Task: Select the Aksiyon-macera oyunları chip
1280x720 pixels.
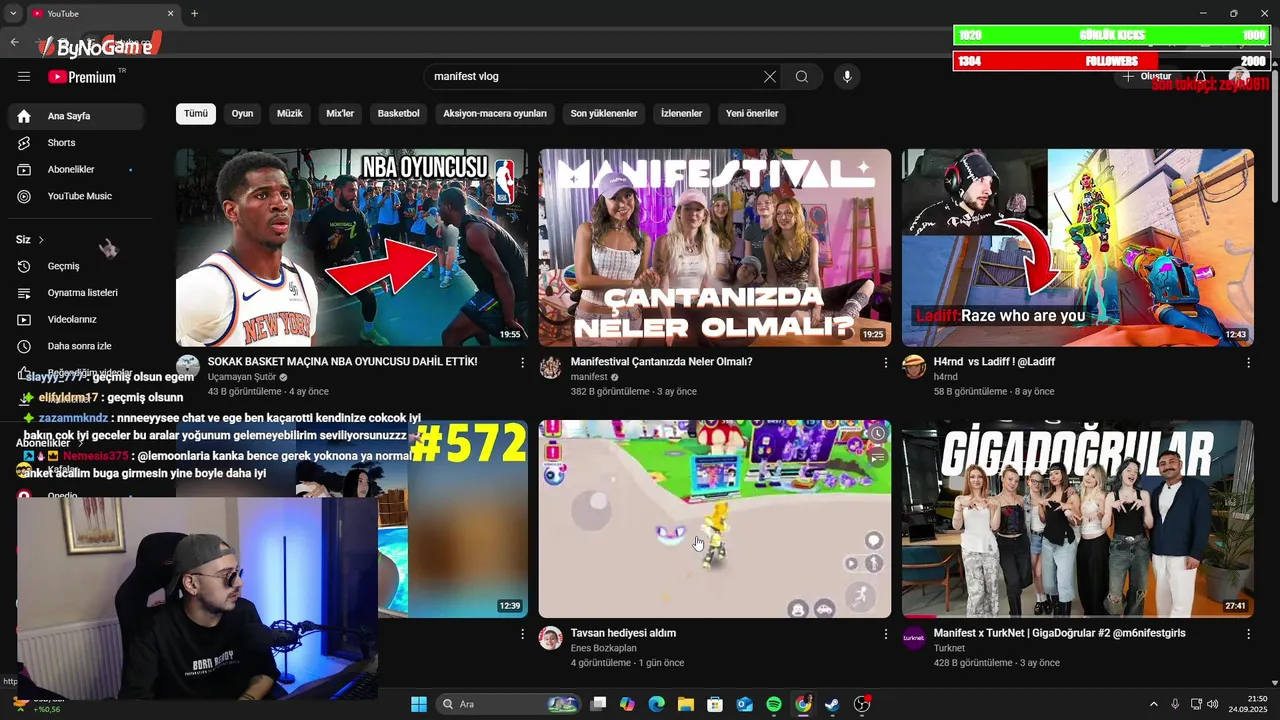Action: (495, 114)
